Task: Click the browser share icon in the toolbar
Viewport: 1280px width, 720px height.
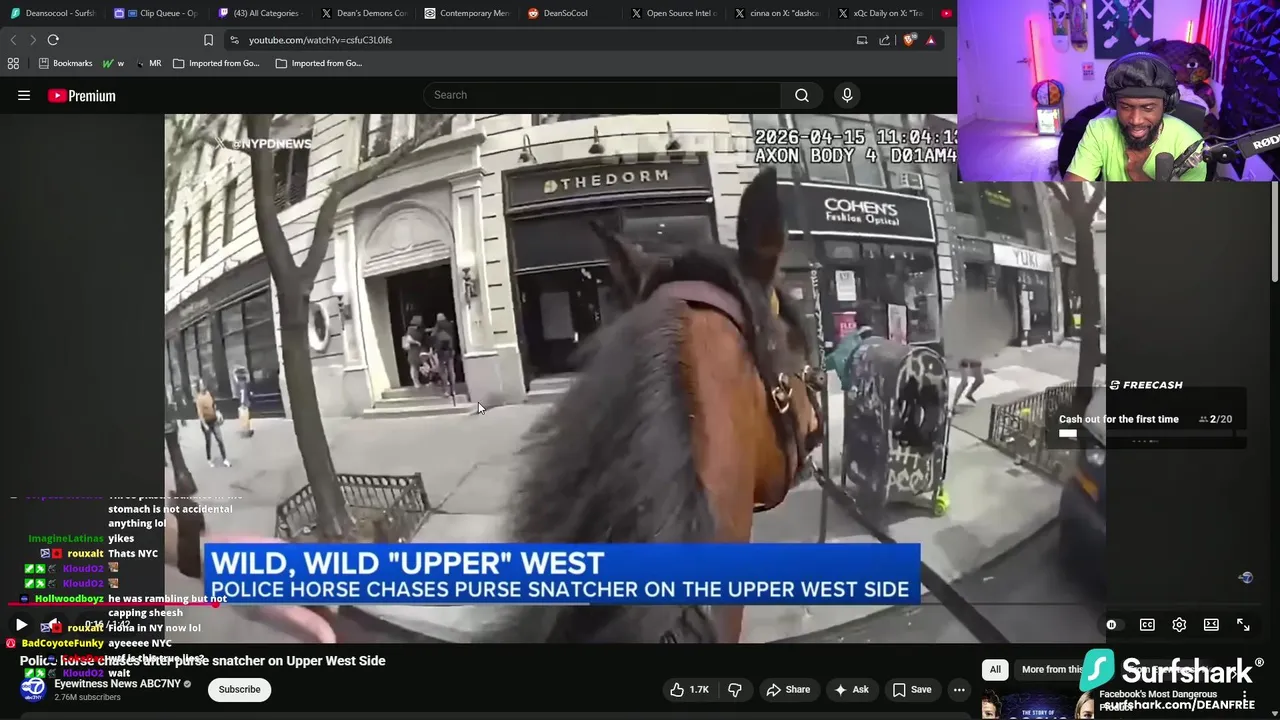Action: [884, 40]
